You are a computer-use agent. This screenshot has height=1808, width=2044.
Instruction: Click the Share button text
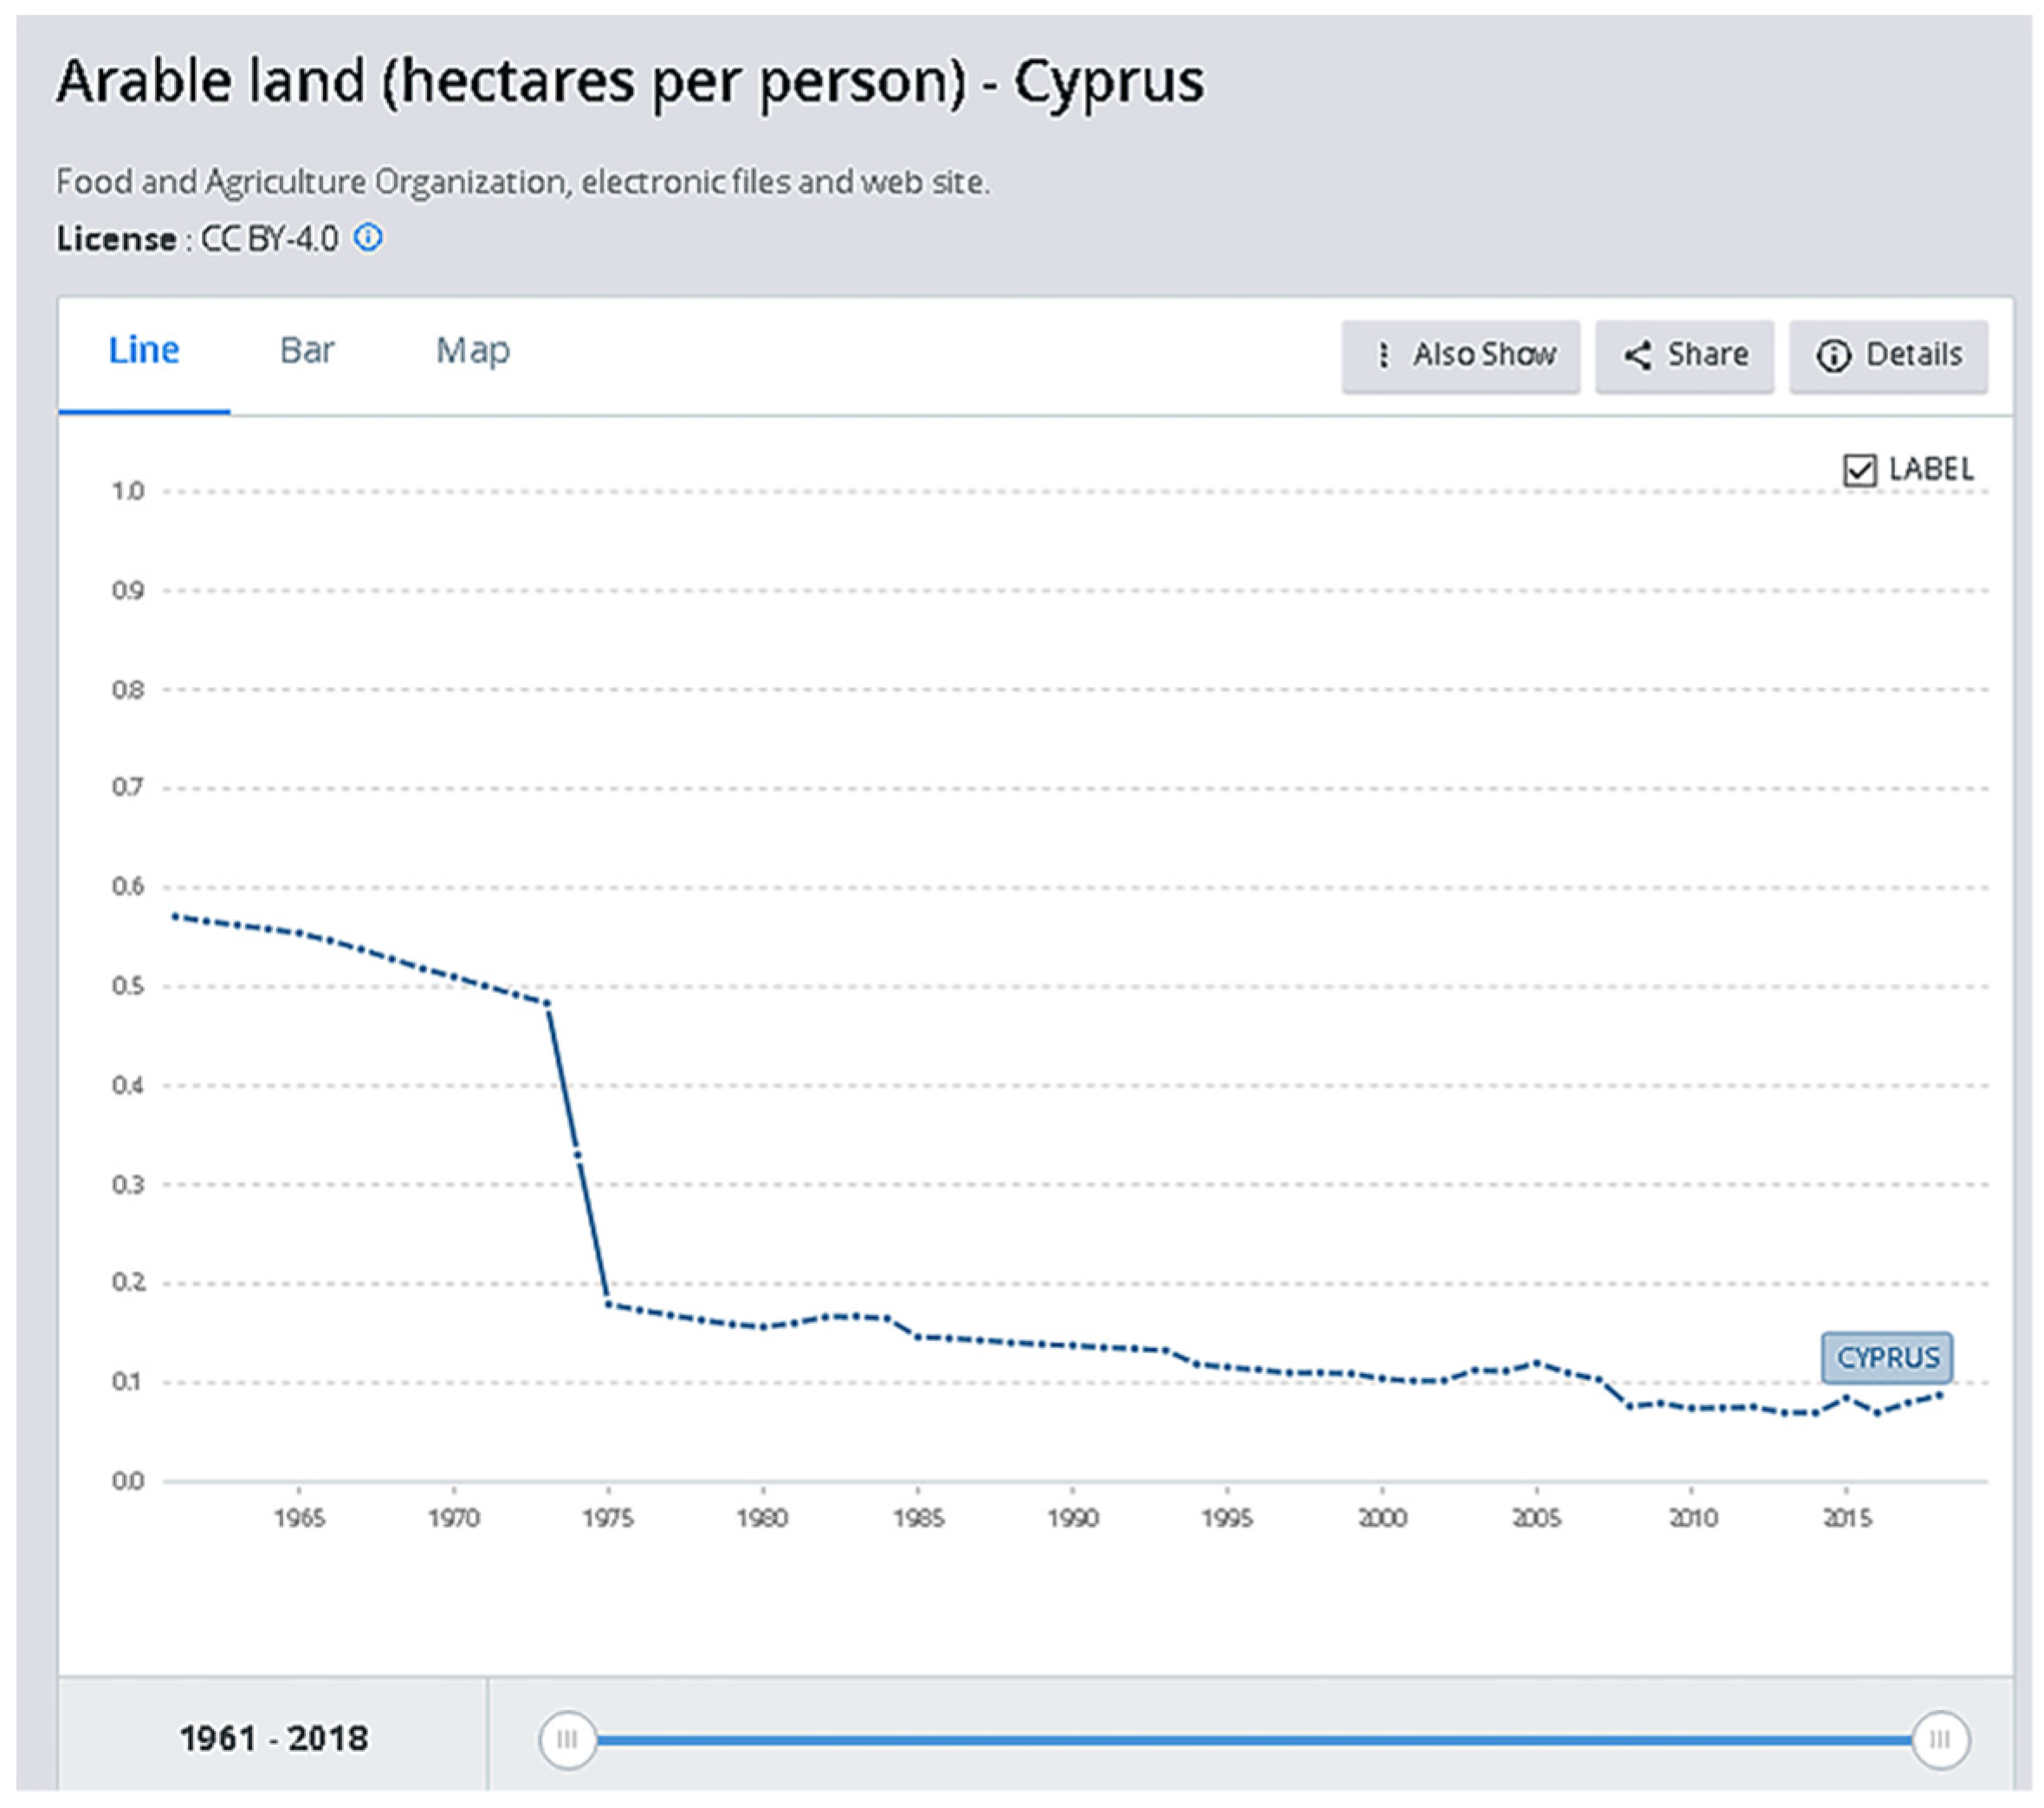tap(1707, 355)
